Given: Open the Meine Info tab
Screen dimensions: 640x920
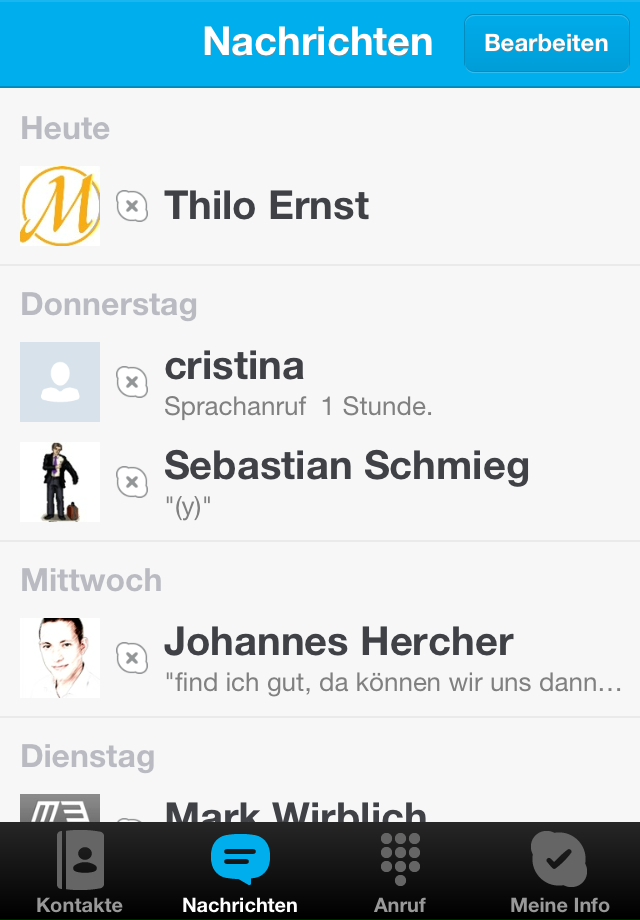Looking at the screenshot, I should (x=559, y=860).
